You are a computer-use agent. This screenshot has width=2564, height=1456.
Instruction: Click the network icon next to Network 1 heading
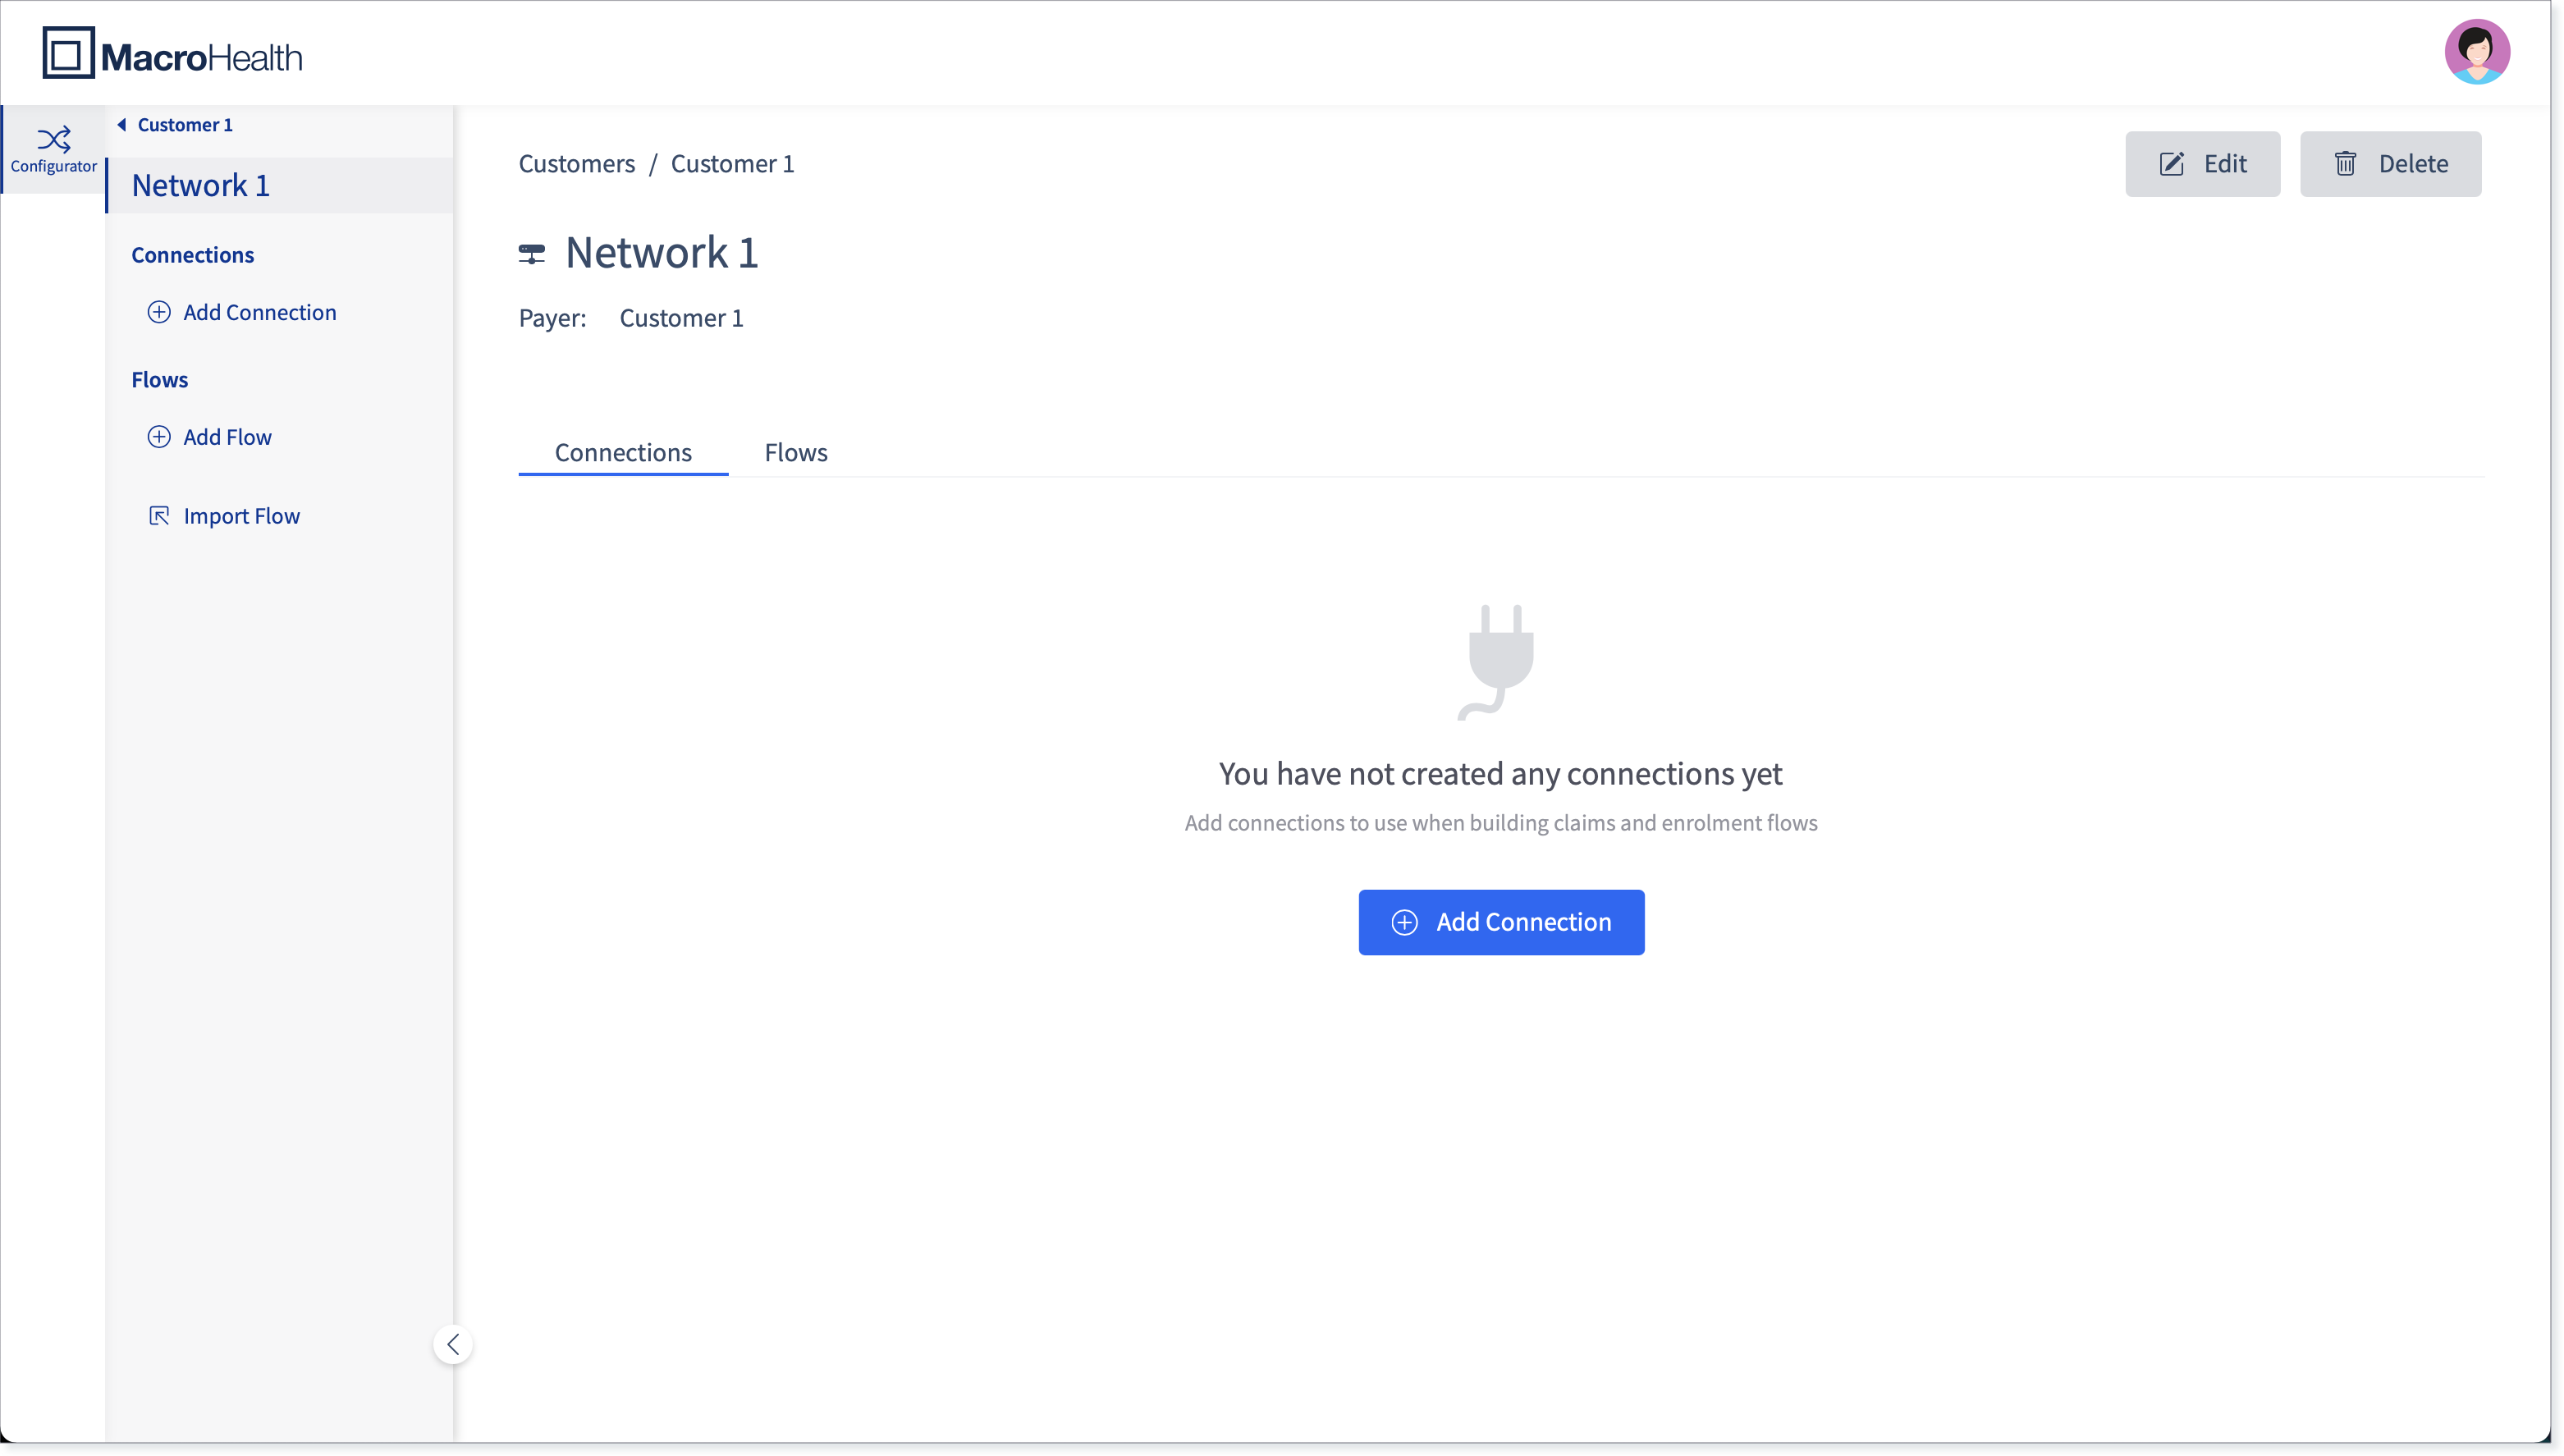tap(532, 254)
